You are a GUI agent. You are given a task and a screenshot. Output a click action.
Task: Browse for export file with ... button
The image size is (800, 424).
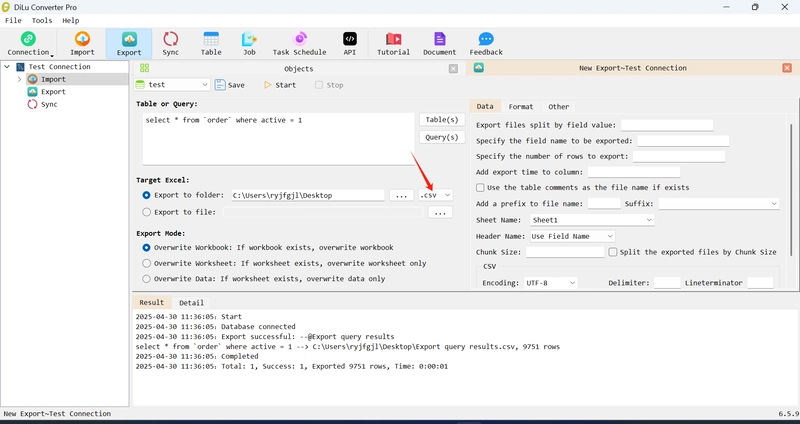[440, 212]
